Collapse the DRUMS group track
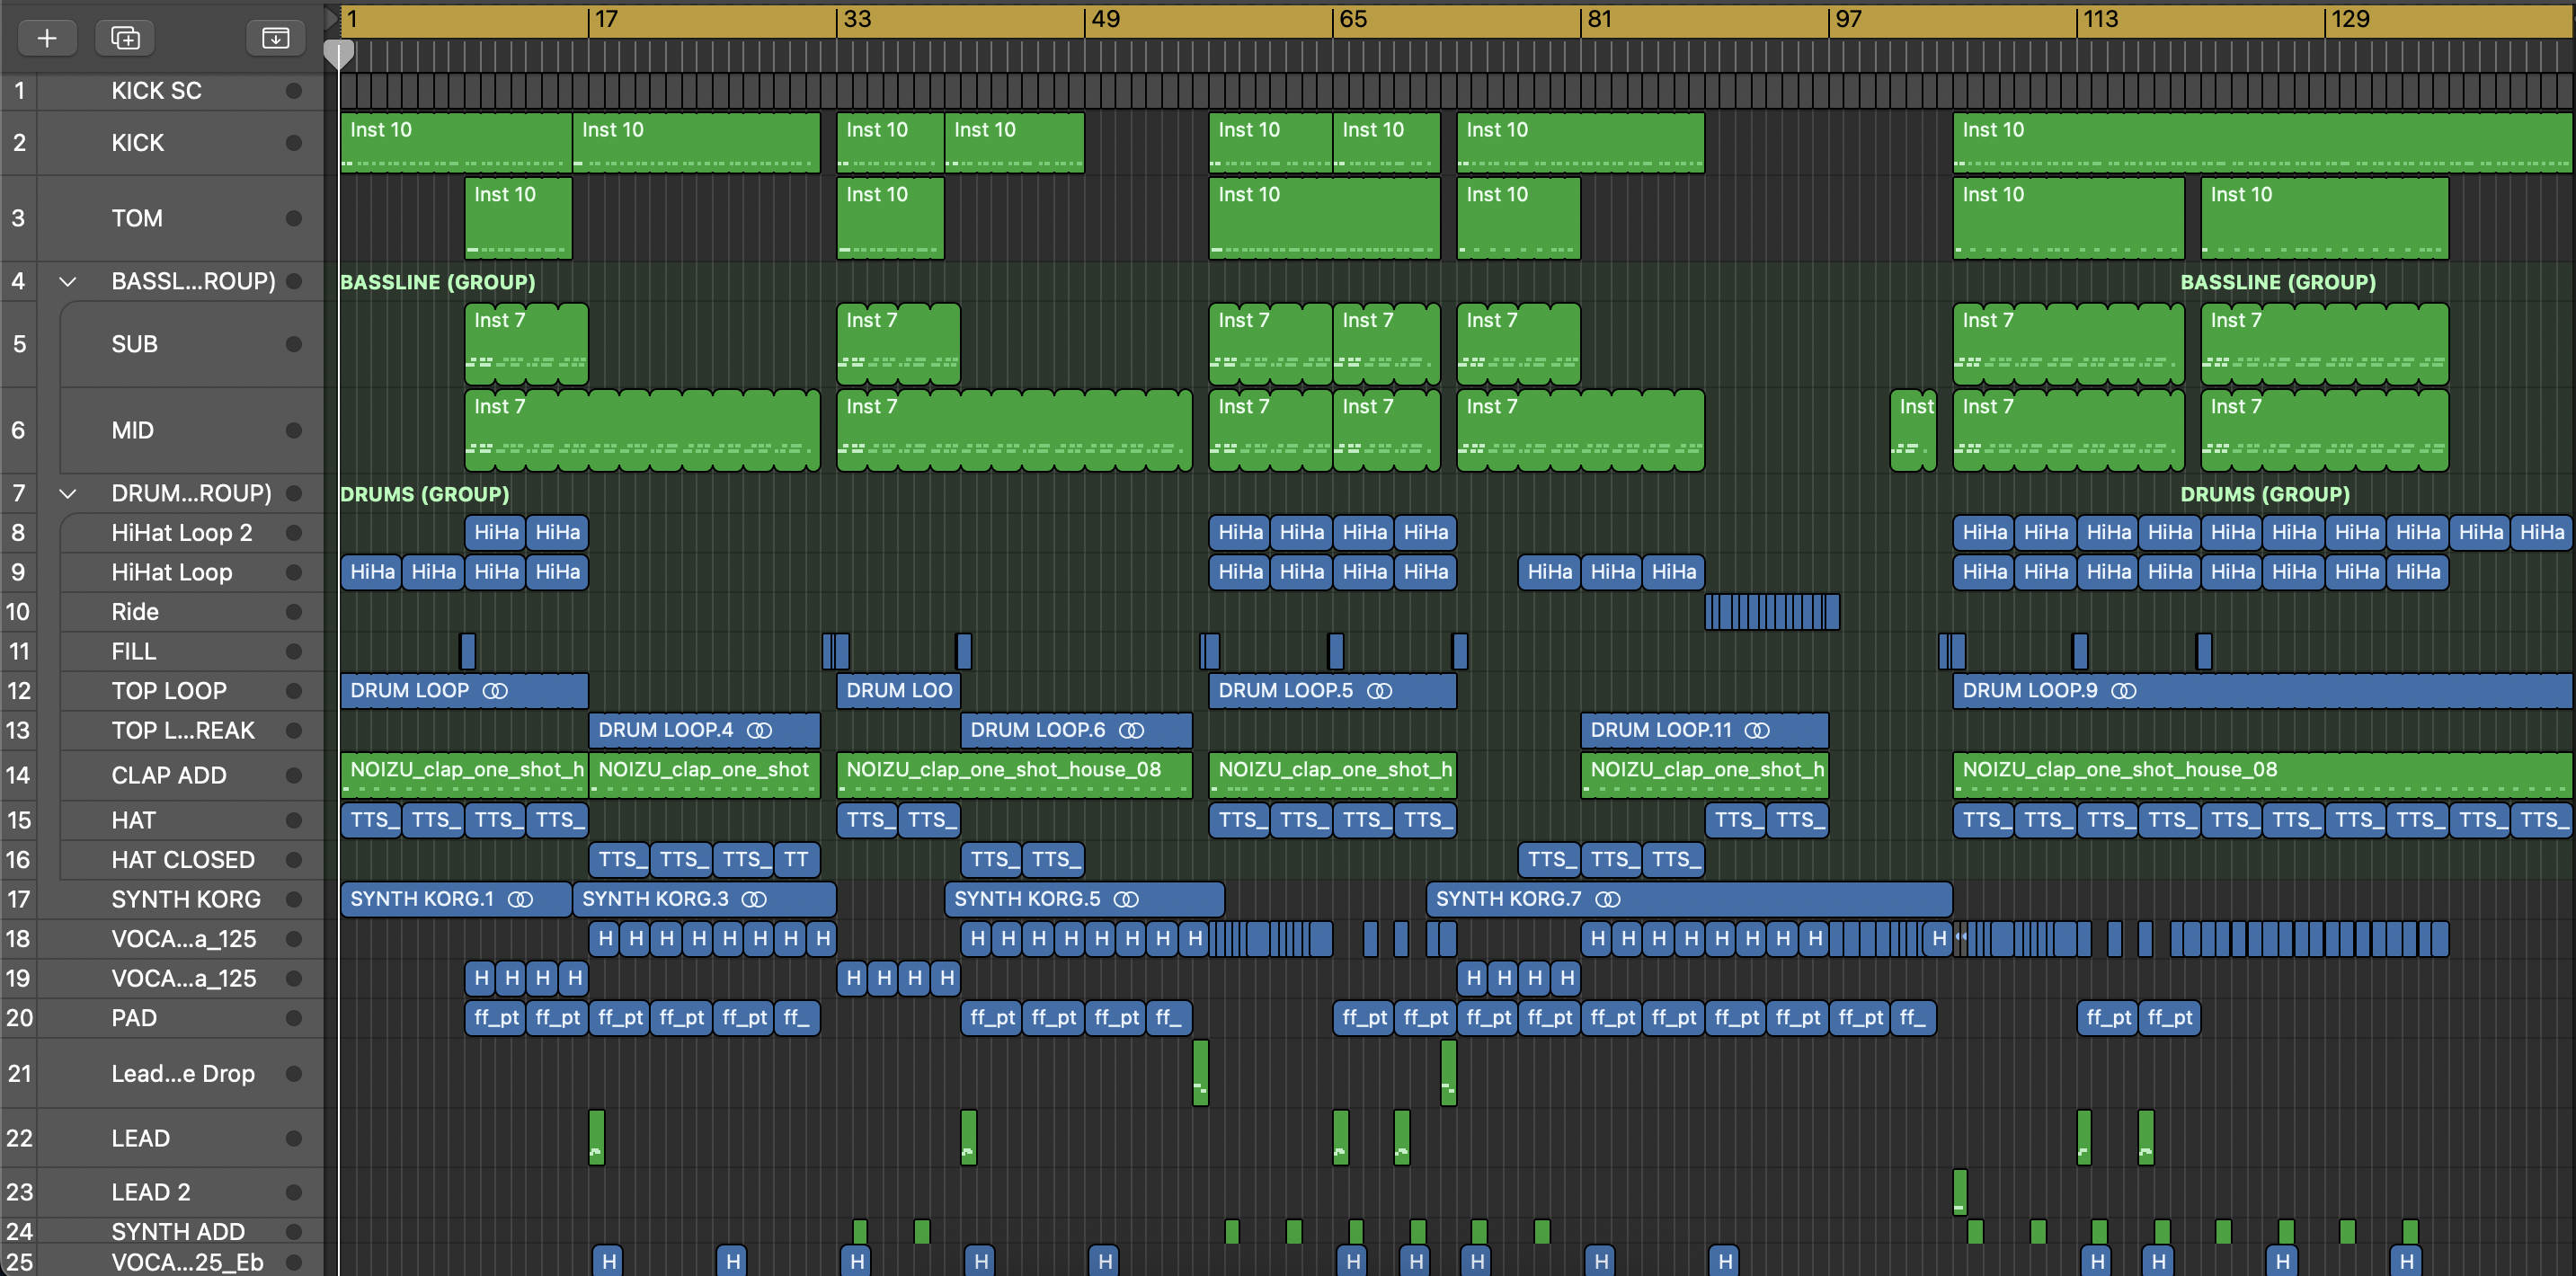 [x=68, y=494]
